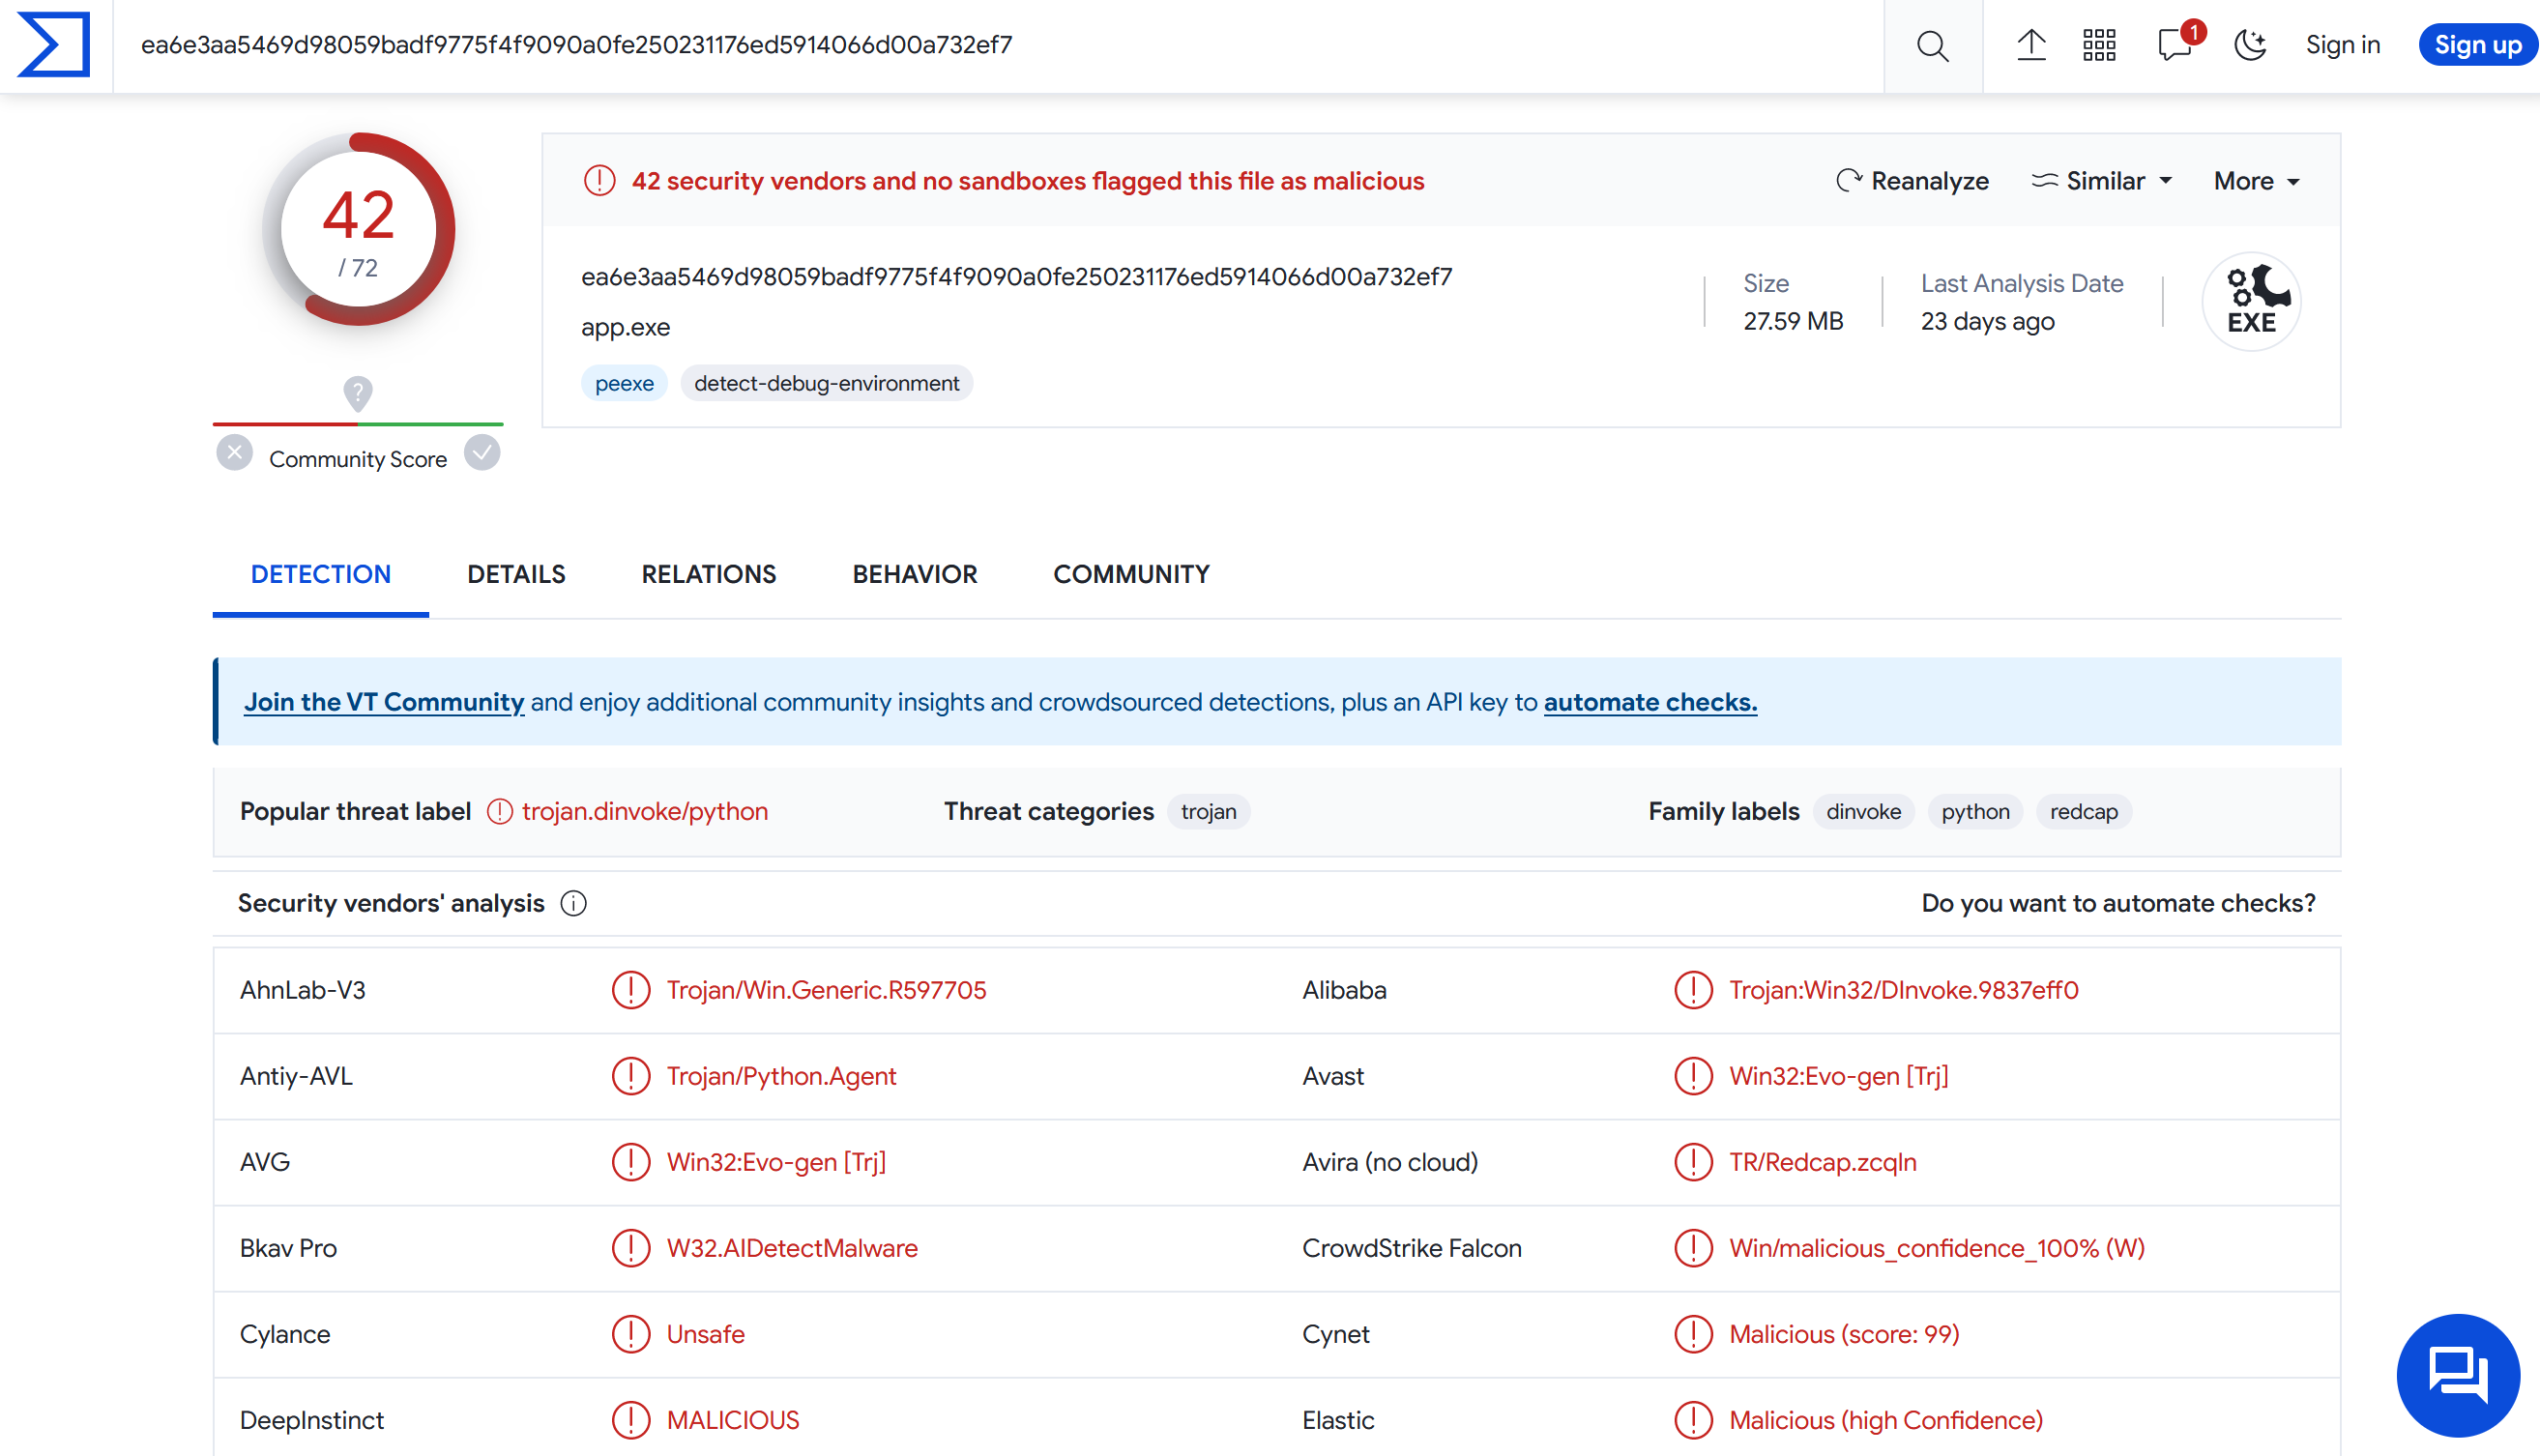Click the Avast detection alert icon
2540x1456 pixels.
[1693, 1076]
